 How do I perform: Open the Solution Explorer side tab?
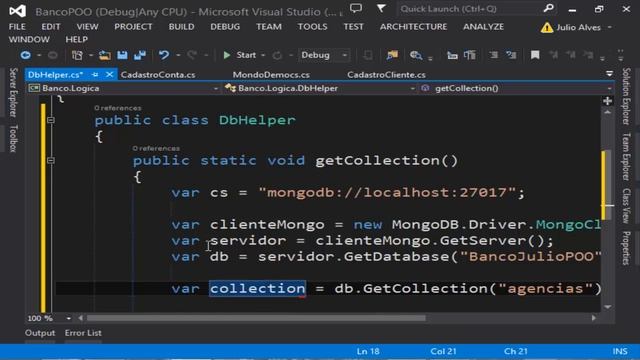coord(626,96)
